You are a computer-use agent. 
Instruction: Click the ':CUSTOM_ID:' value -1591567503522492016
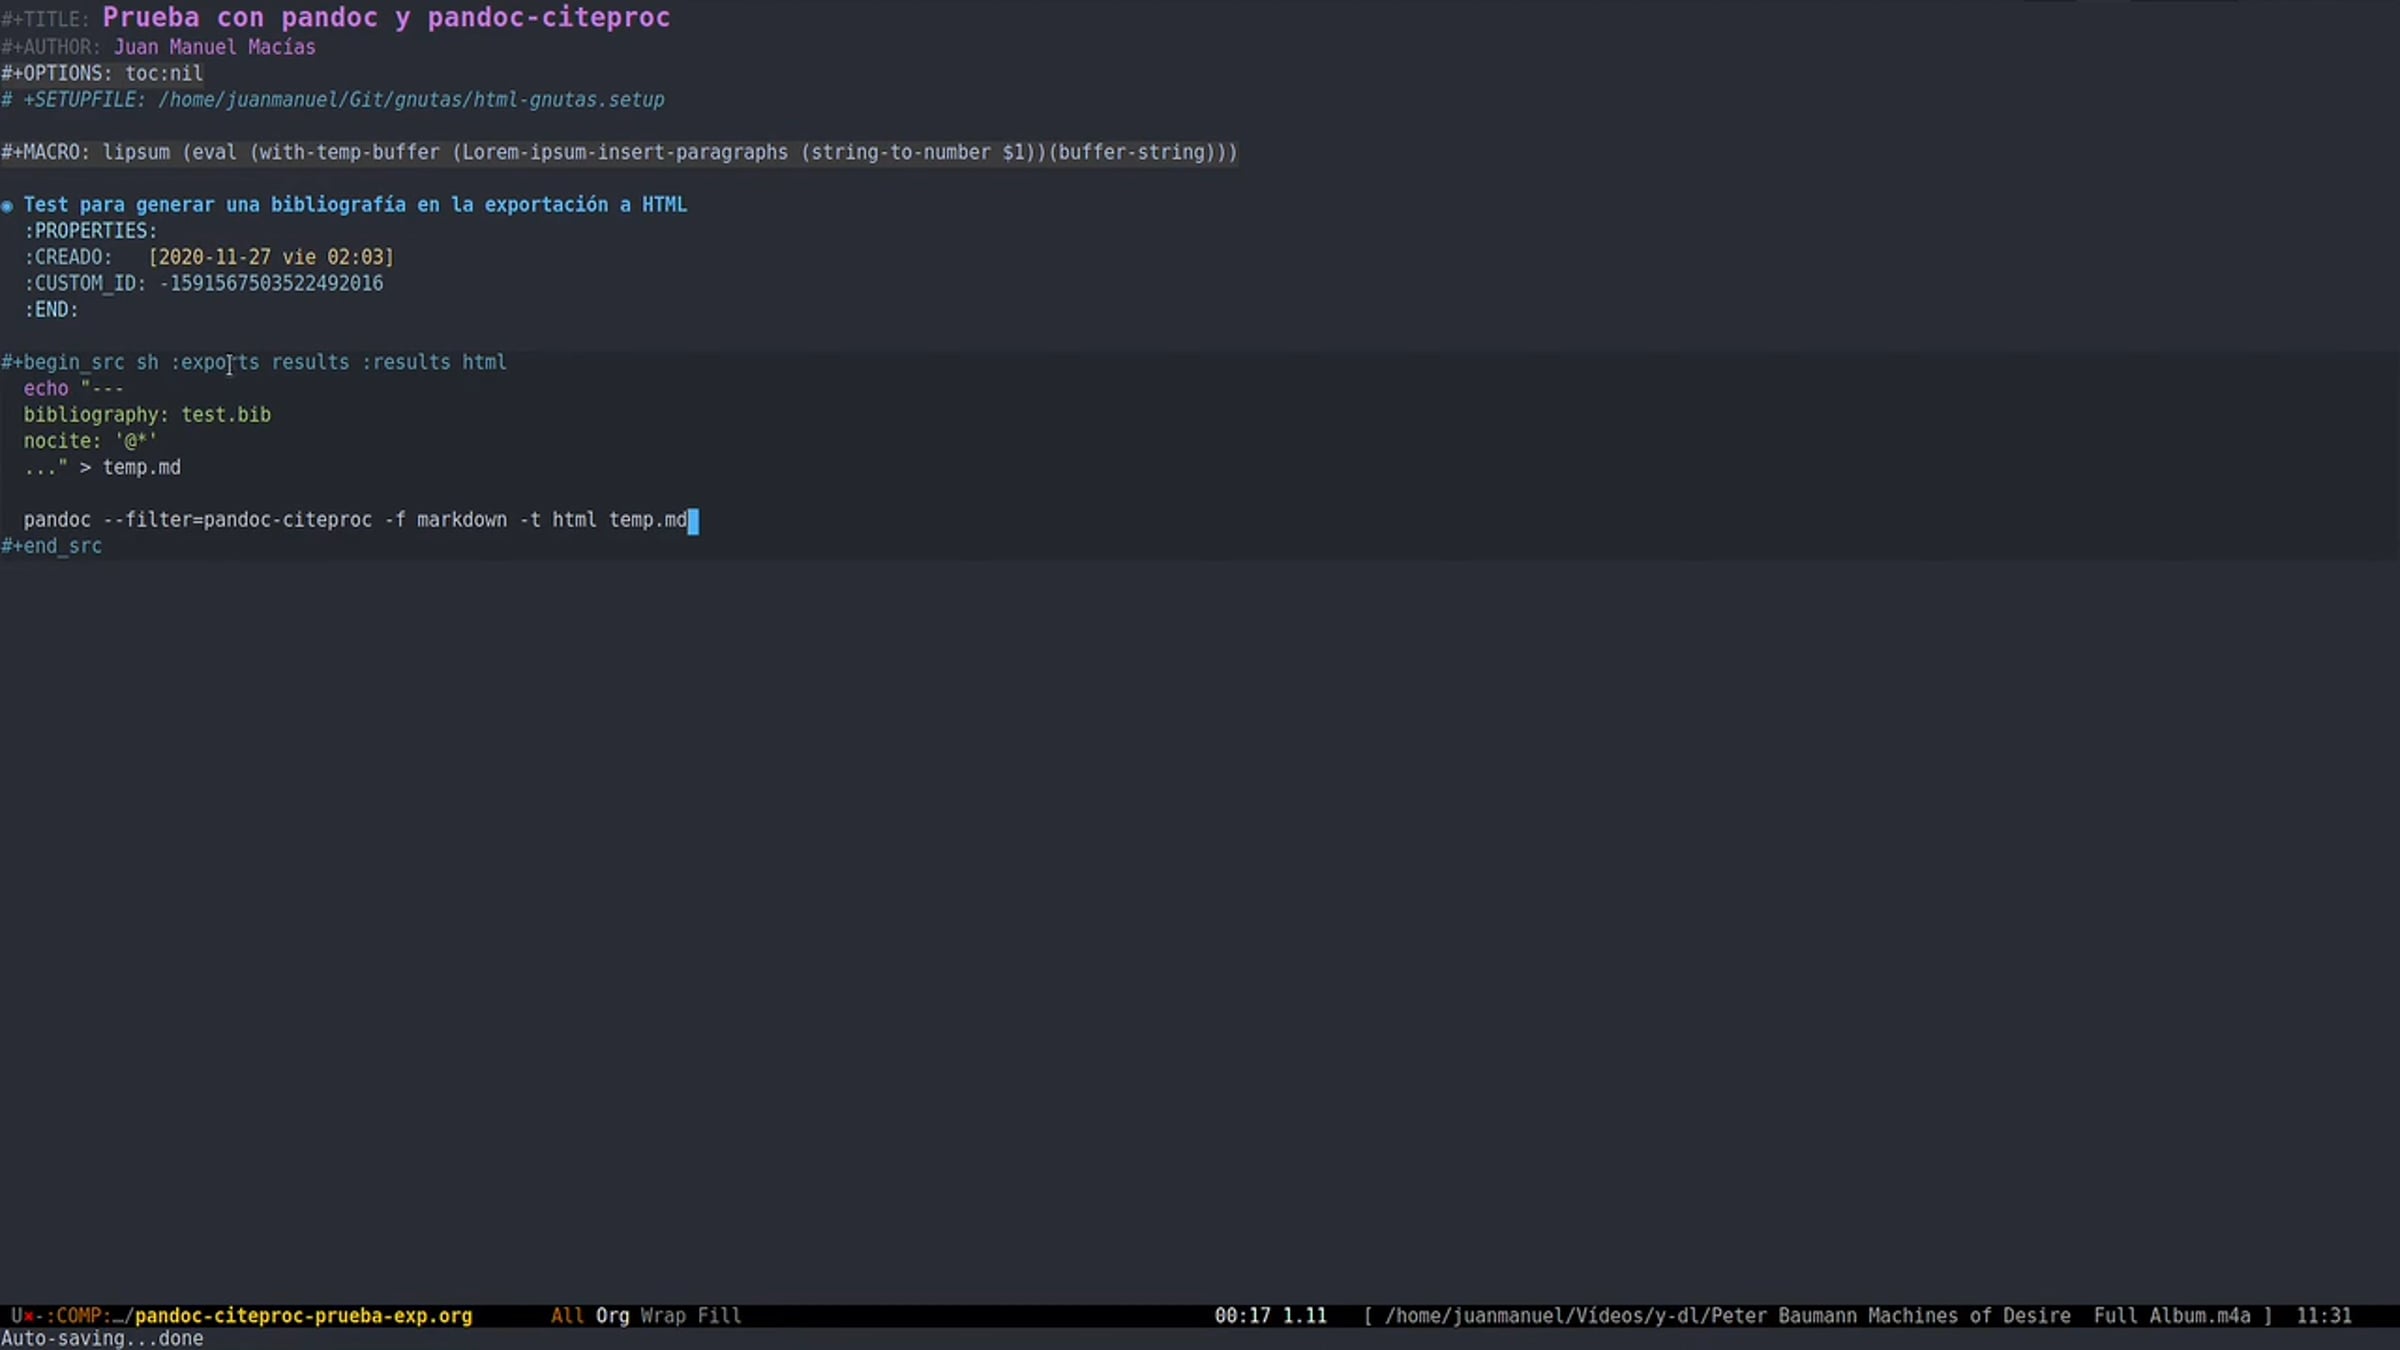click(x=271, y=284)
